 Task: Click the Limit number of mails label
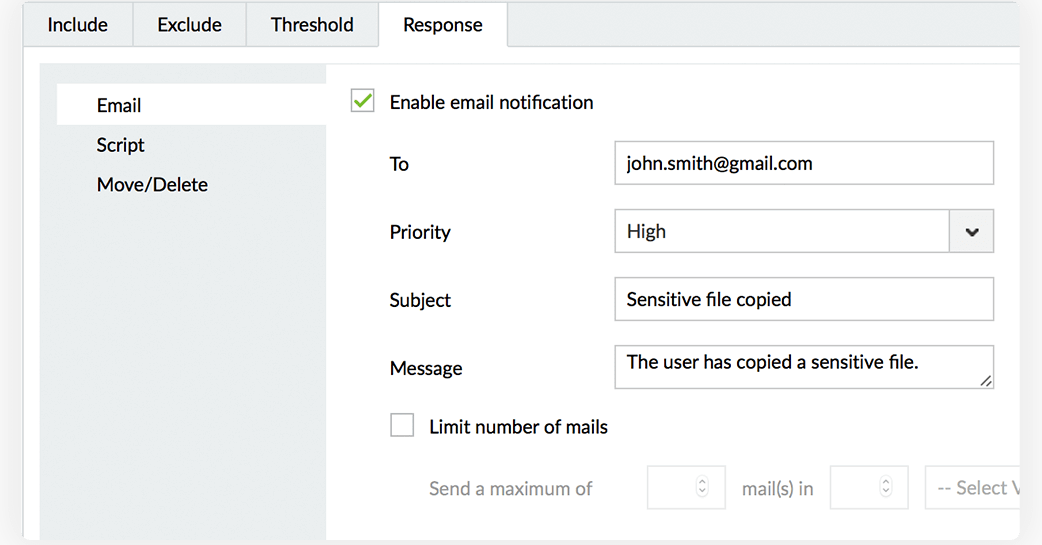point(518,427)
